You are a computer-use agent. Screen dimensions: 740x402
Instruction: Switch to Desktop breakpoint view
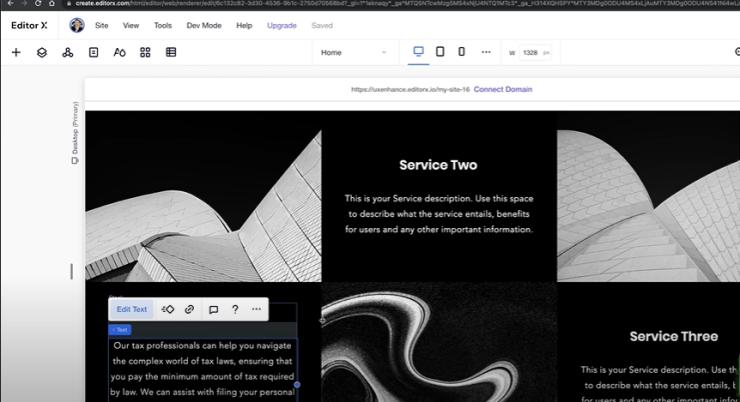coord(418,51)
